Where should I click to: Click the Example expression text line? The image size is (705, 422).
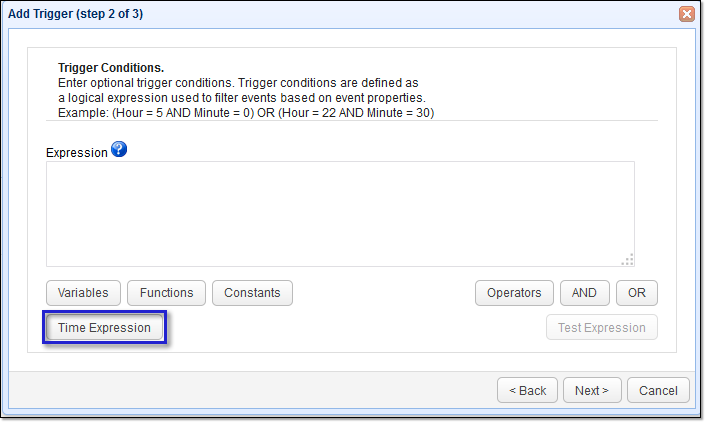point(246,113)
